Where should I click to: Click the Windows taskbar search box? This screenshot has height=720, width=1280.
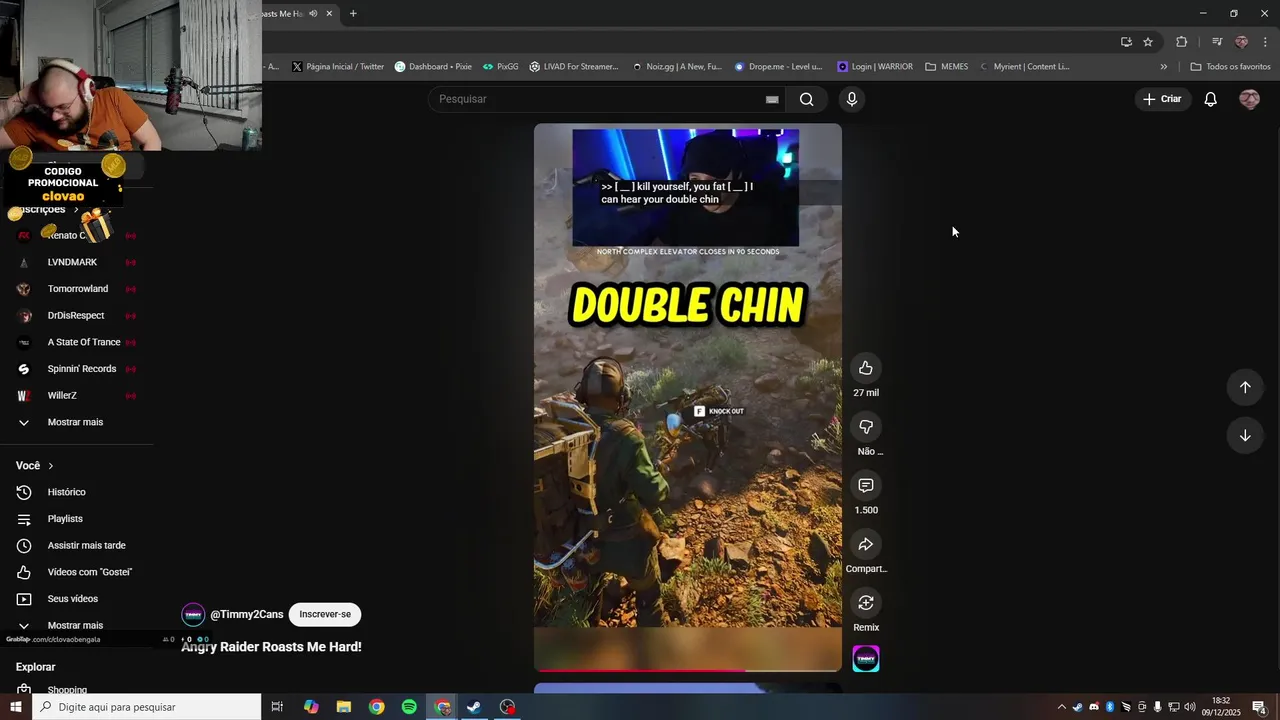pyautogui.click(x=146, y=707)
